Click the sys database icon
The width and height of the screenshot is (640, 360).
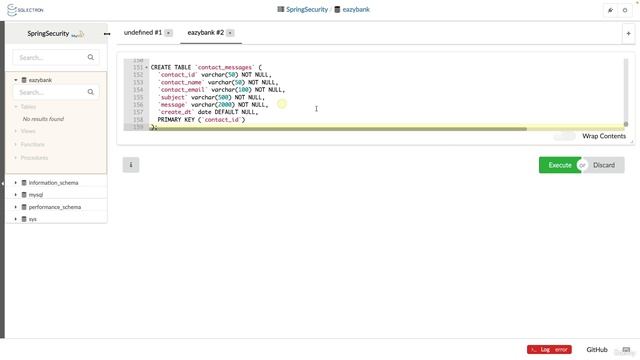(x=24, y=219)
